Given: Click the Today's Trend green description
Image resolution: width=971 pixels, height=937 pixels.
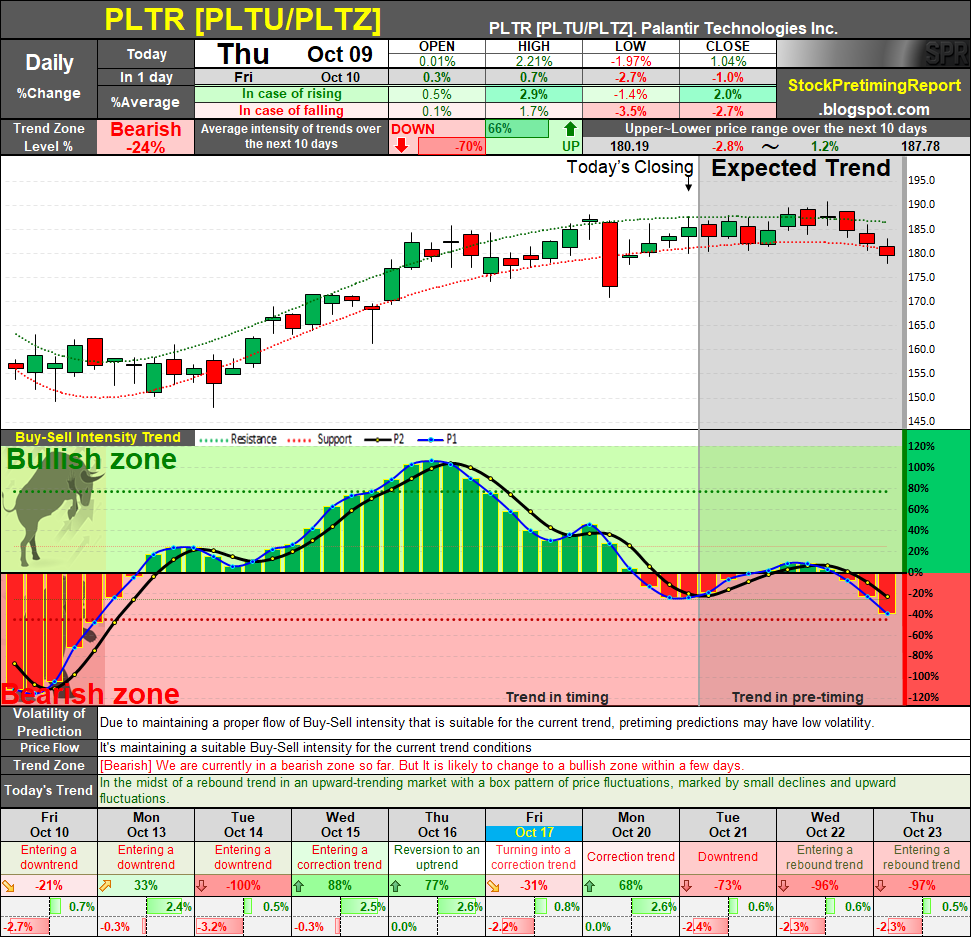Looking at the screenshot, I should coord(498,790).
